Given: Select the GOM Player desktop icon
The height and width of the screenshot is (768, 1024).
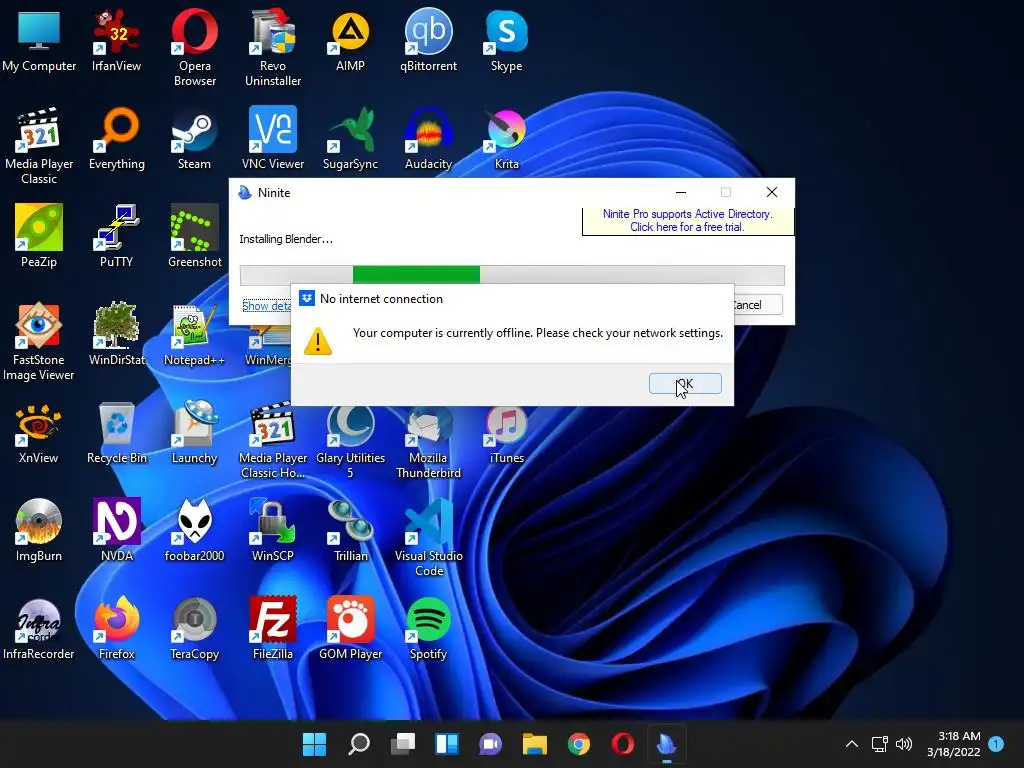Looking at the screenshot, I should coord(351,628).
